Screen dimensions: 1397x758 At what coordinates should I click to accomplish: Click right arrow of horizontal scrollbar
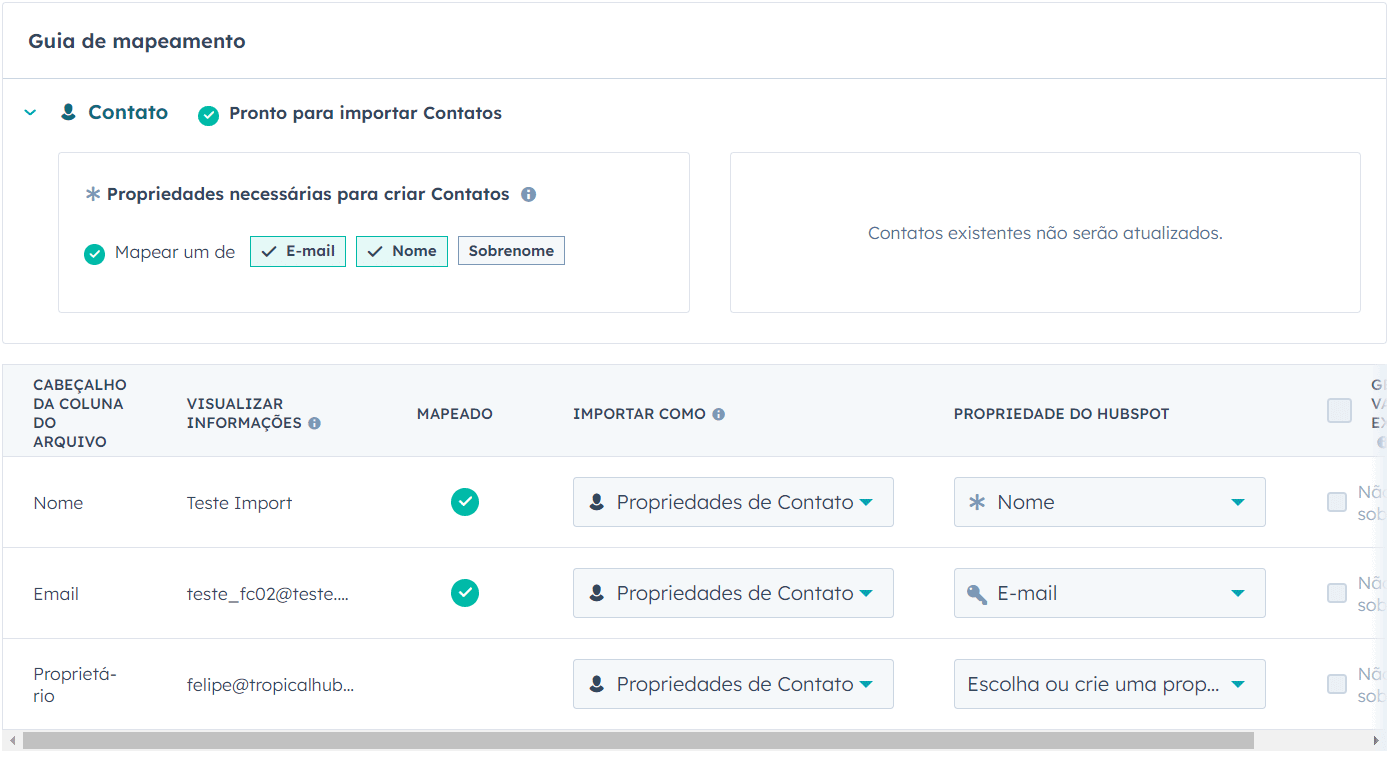[x=1378, y=741]
